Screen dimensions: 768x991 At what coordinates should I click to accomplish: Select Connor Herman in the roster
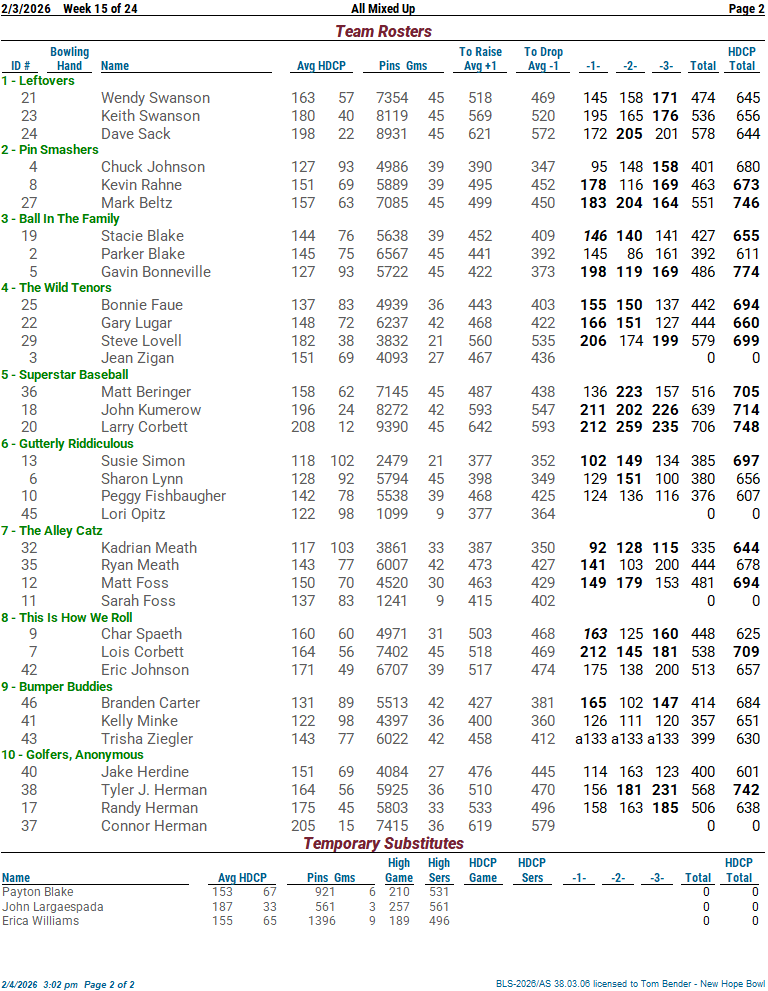click(x=154, y=826)
